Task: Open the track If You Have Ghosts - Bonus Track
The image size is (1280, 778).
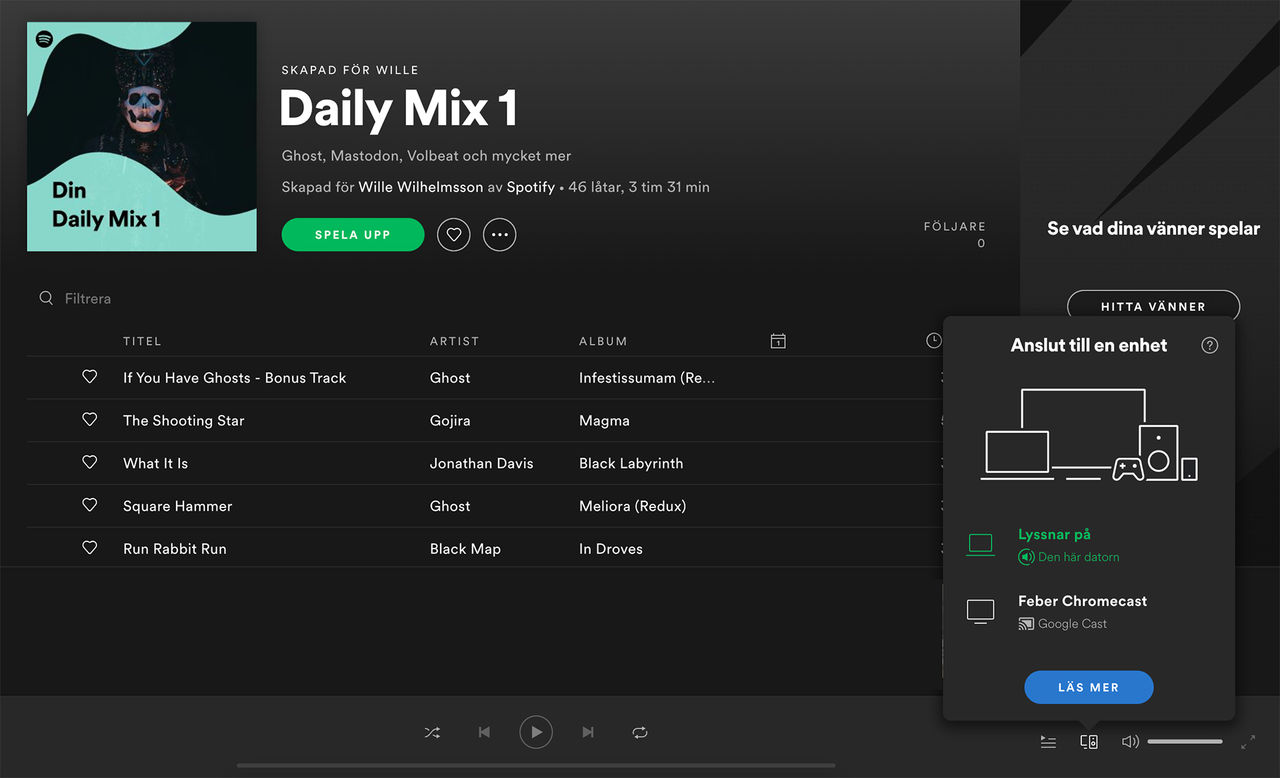Action: pyautogui.click(x=234, y=378)
